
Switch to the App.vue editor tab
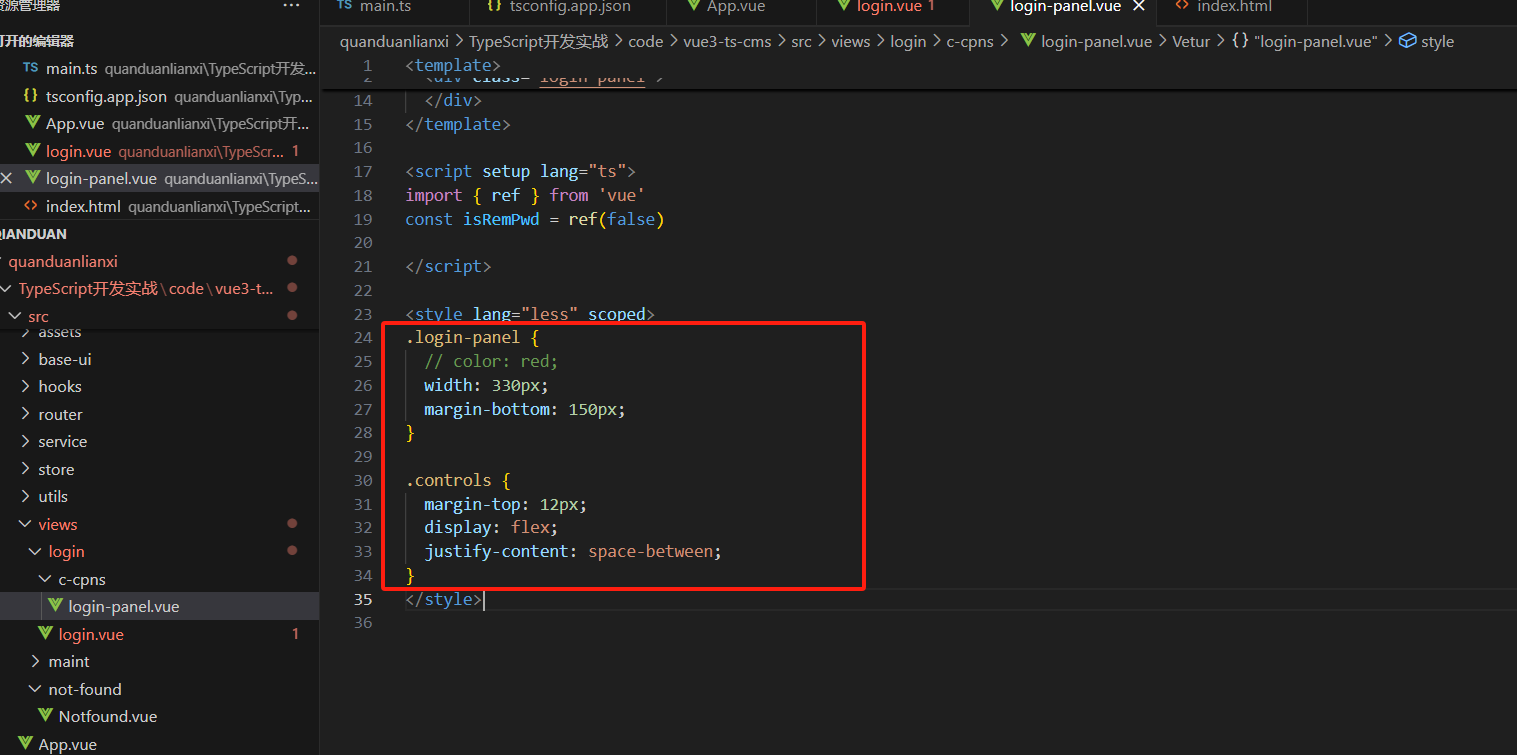click(x=736, y=7)
